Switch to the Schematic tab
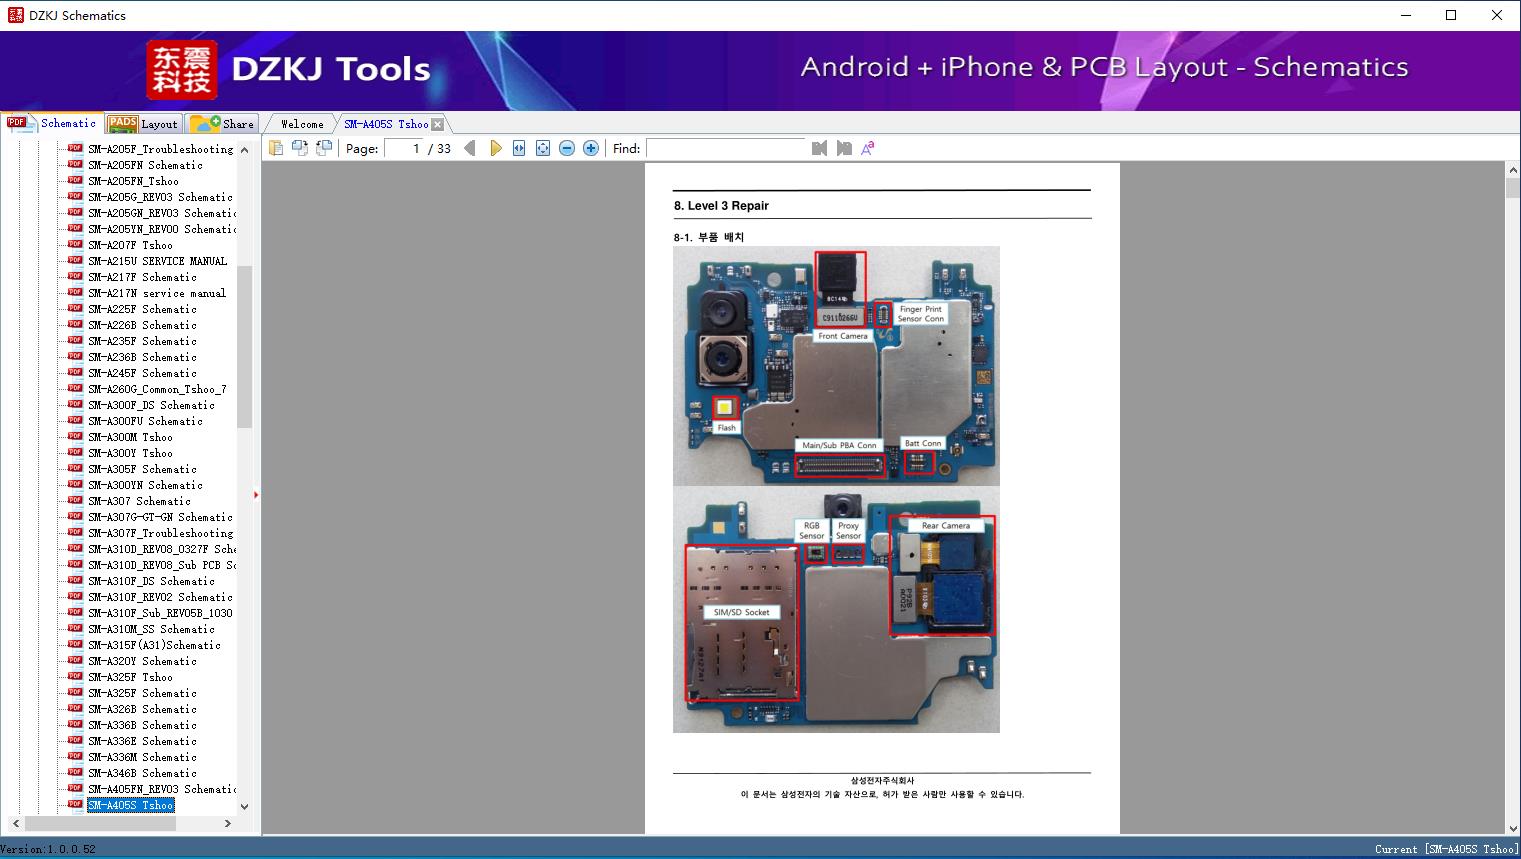This screenshot has width=1521, height=859. (52, 123)
